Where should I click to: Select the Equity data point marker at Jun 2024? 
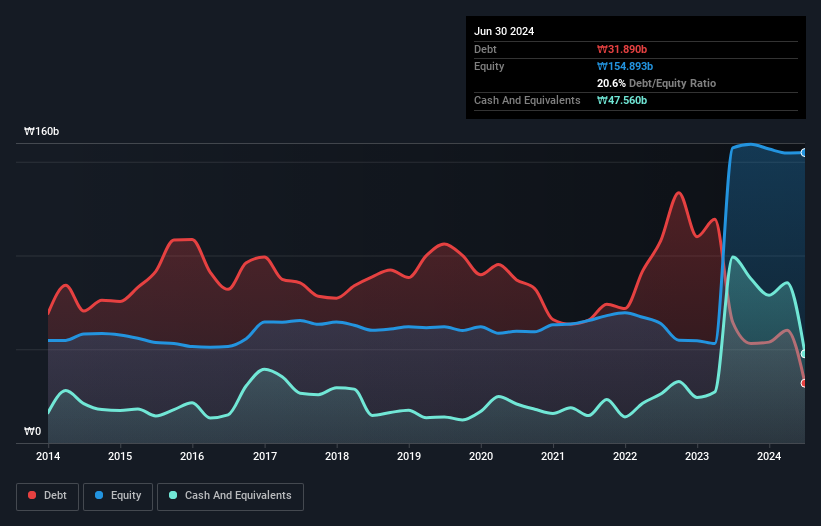tap(804, 153)
